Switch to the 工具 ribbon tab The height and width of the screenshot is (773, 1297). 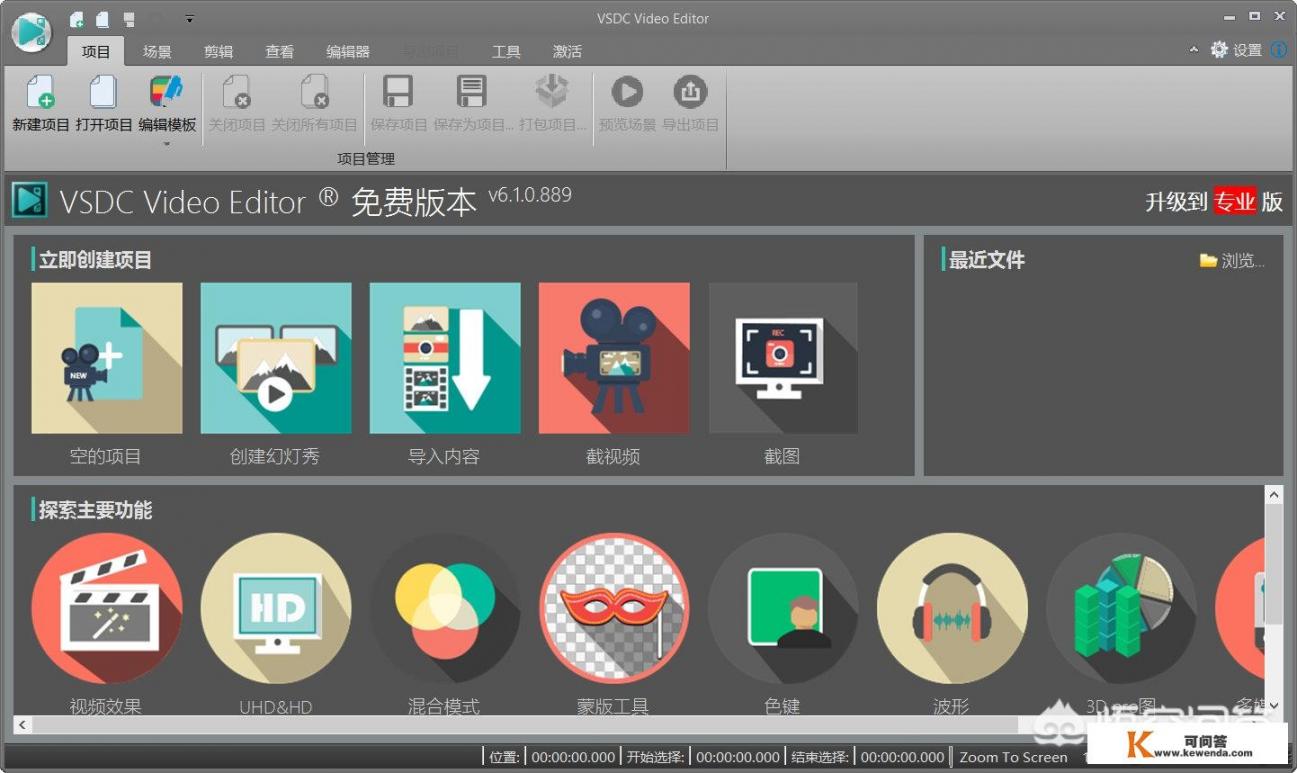(506, 51)
